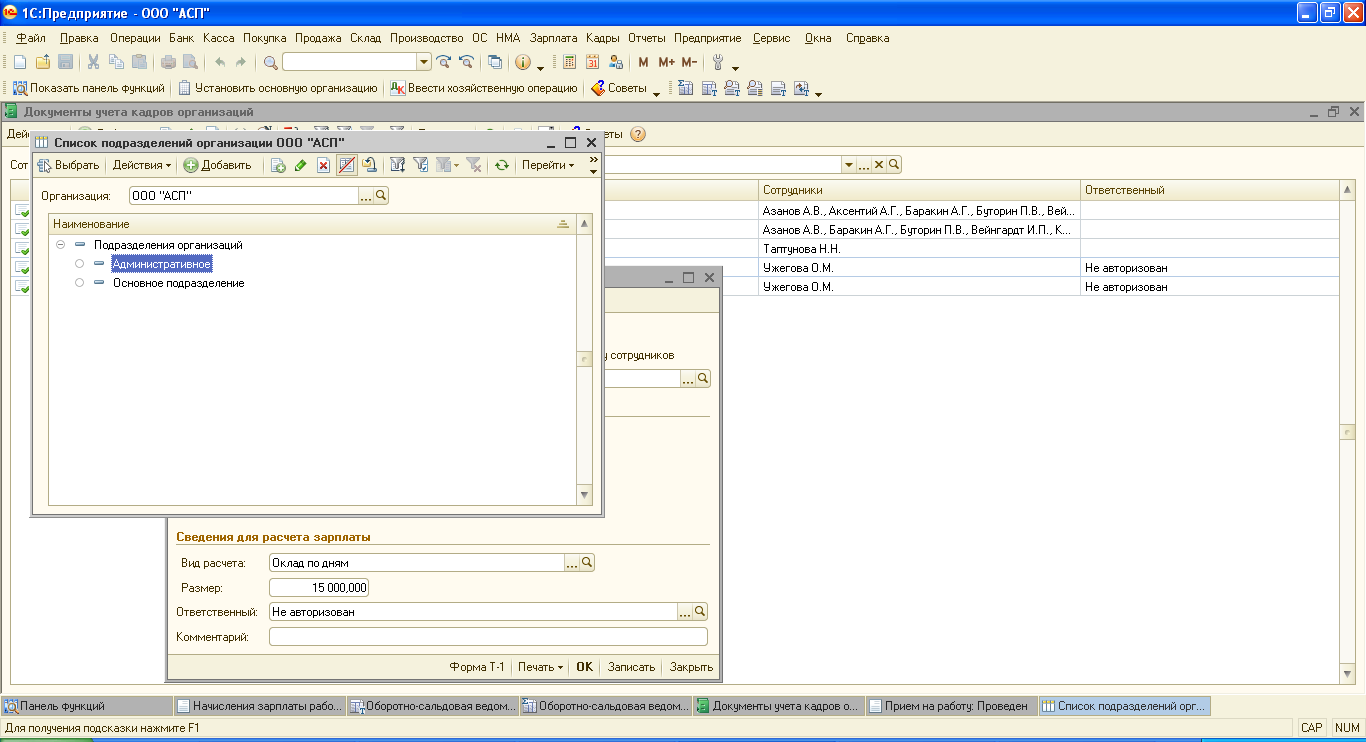Click Показать панель функций in the toolbar
Image resolution: width=1366 pixels, height=742 pixels.
tap(88, 88)
